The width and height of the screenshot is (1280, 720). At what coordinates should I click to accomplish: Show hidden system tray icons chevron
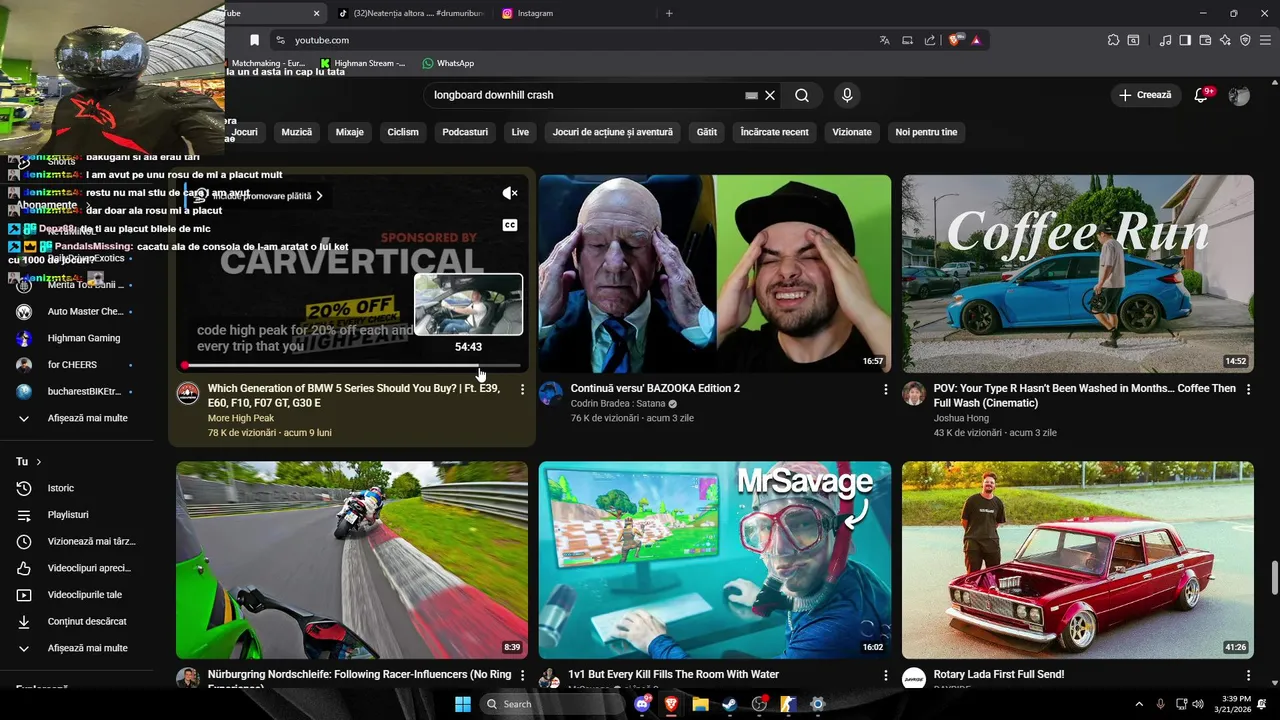pos(1139,704)
